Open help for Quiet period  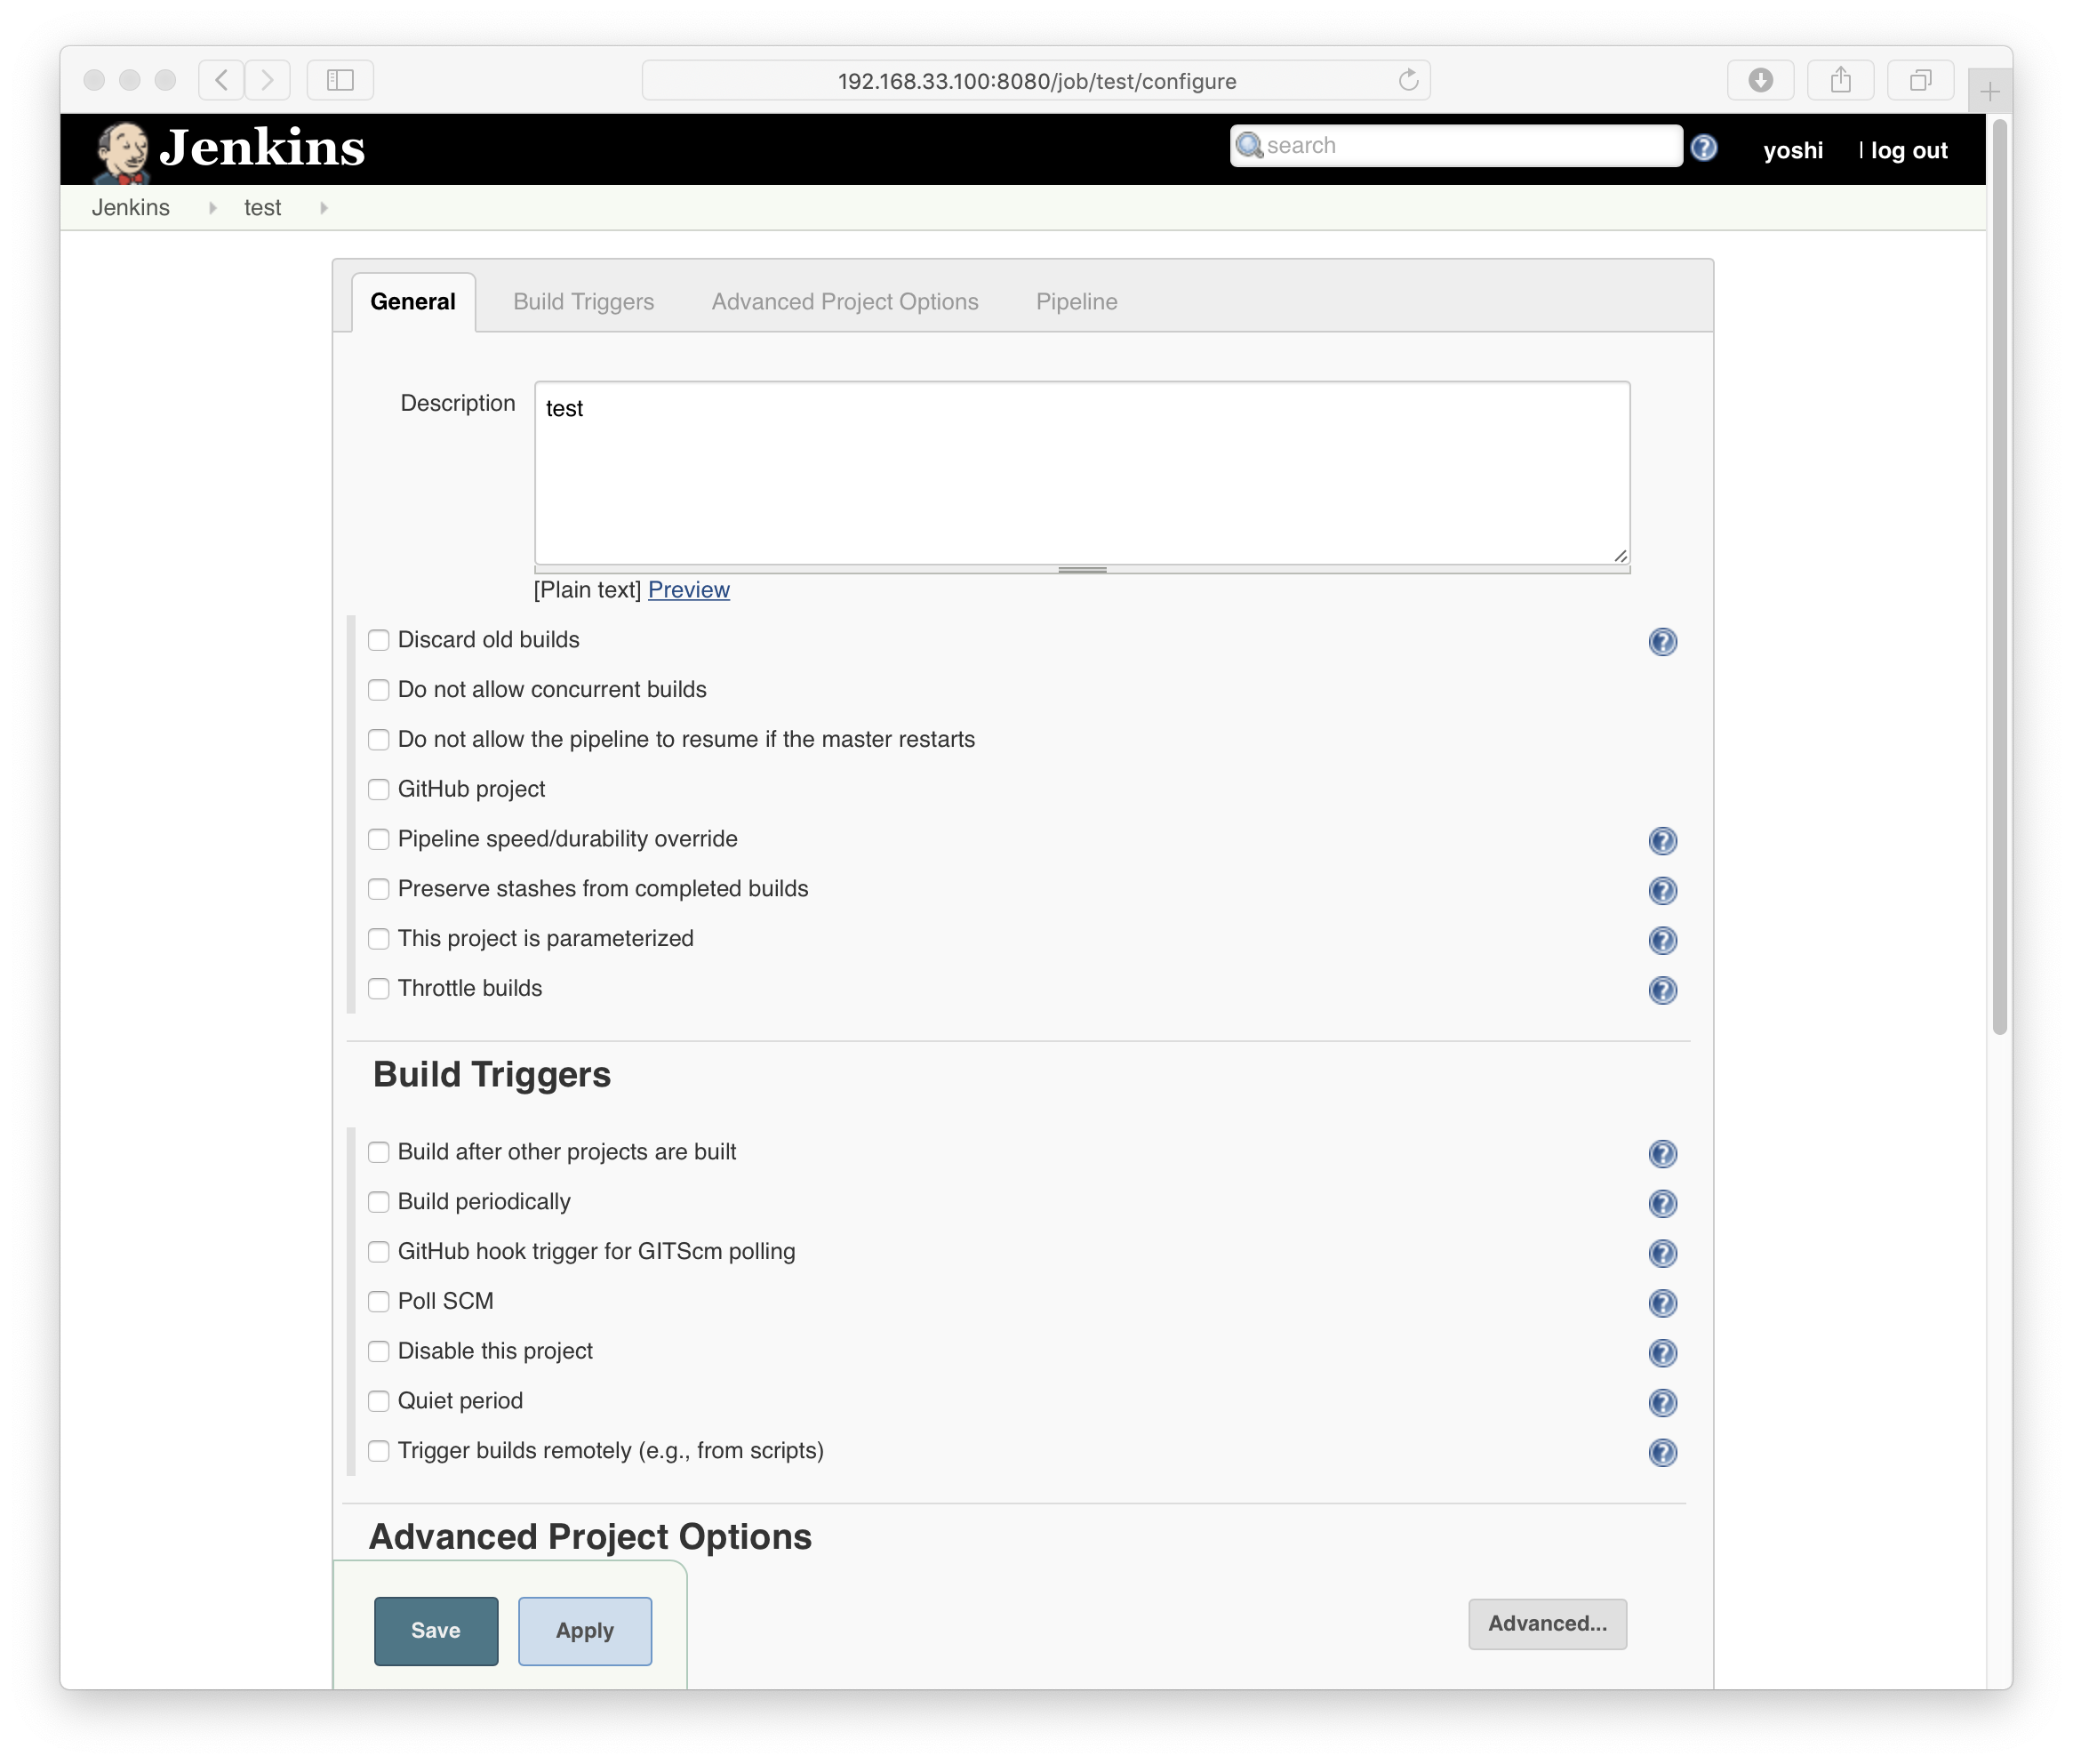click(x=1662, y=1403)
